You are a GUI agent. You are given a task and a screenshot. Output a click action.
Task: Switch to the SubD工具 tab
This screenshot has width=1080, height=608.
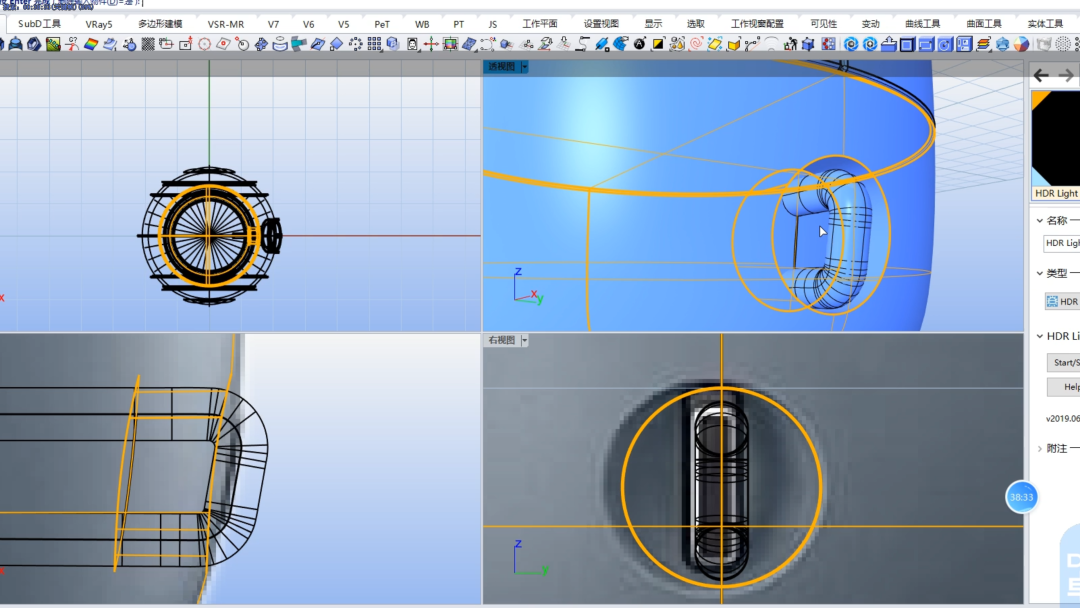click(x=39, y=24)
